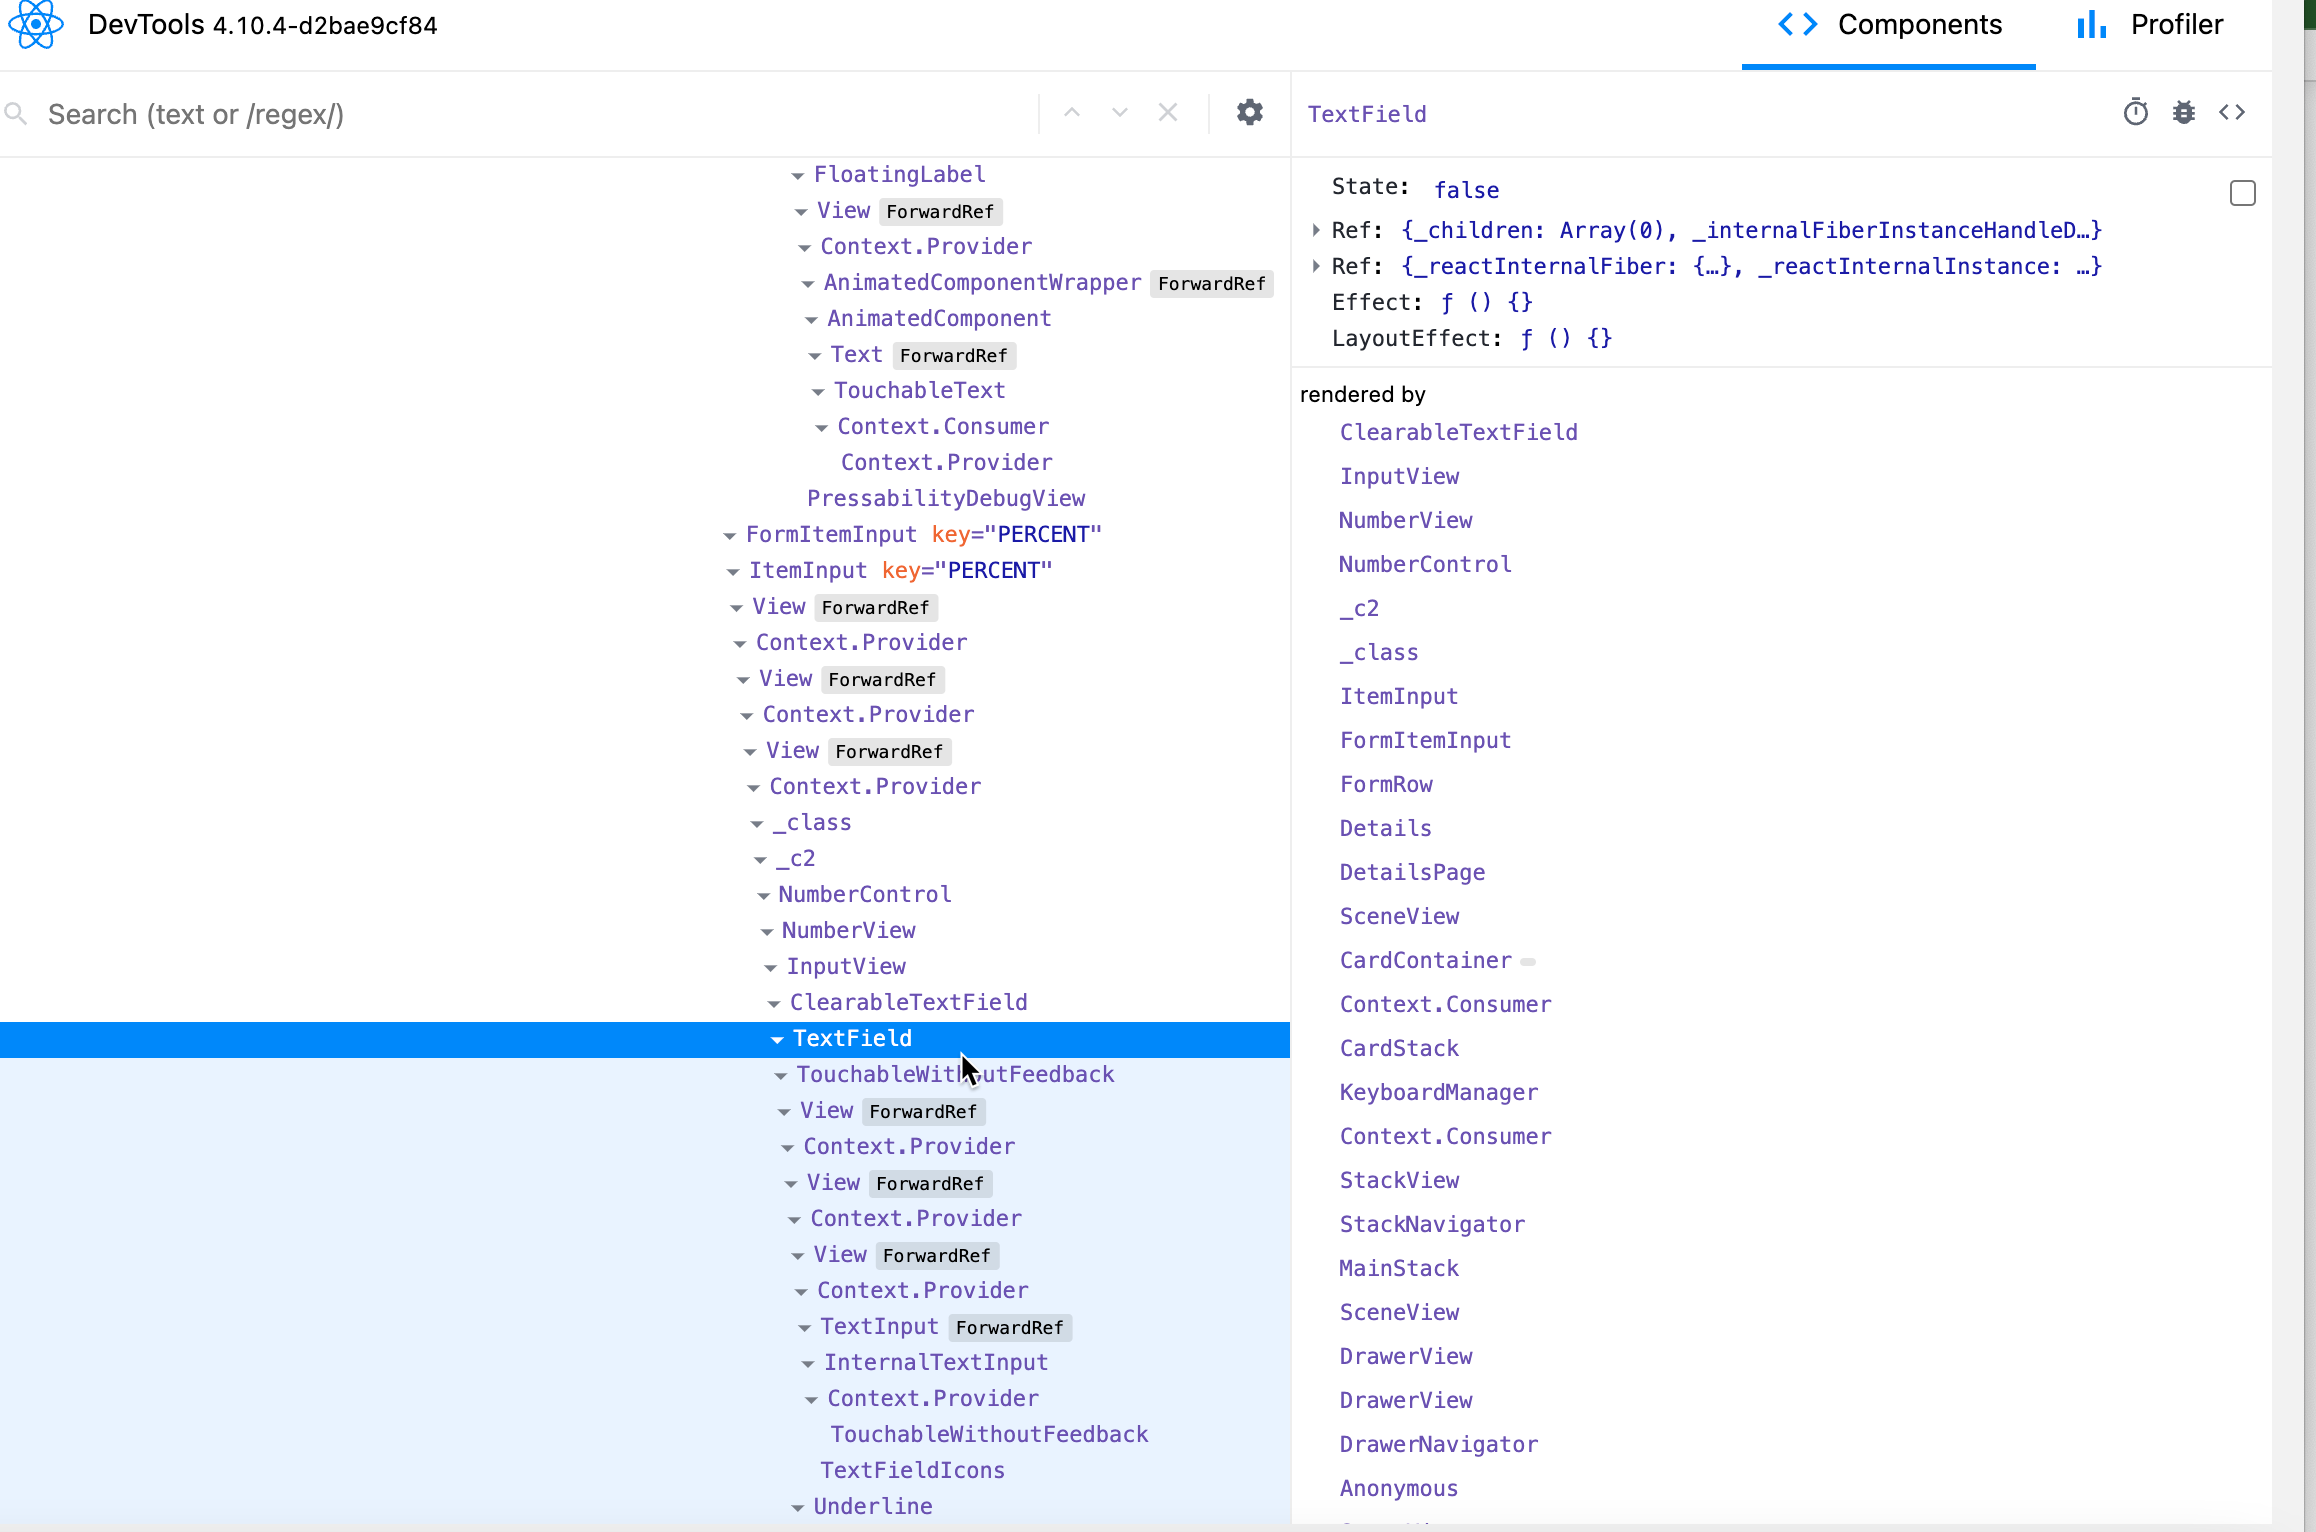Select the PressabilityDebugView tree row
Screen dimensions: 2316x1532
645,498
